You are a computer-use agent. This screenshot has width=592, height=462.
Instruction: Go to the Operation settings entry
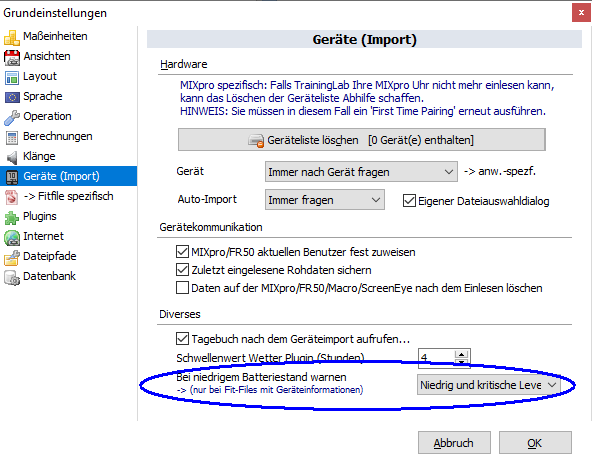[47, 116]
